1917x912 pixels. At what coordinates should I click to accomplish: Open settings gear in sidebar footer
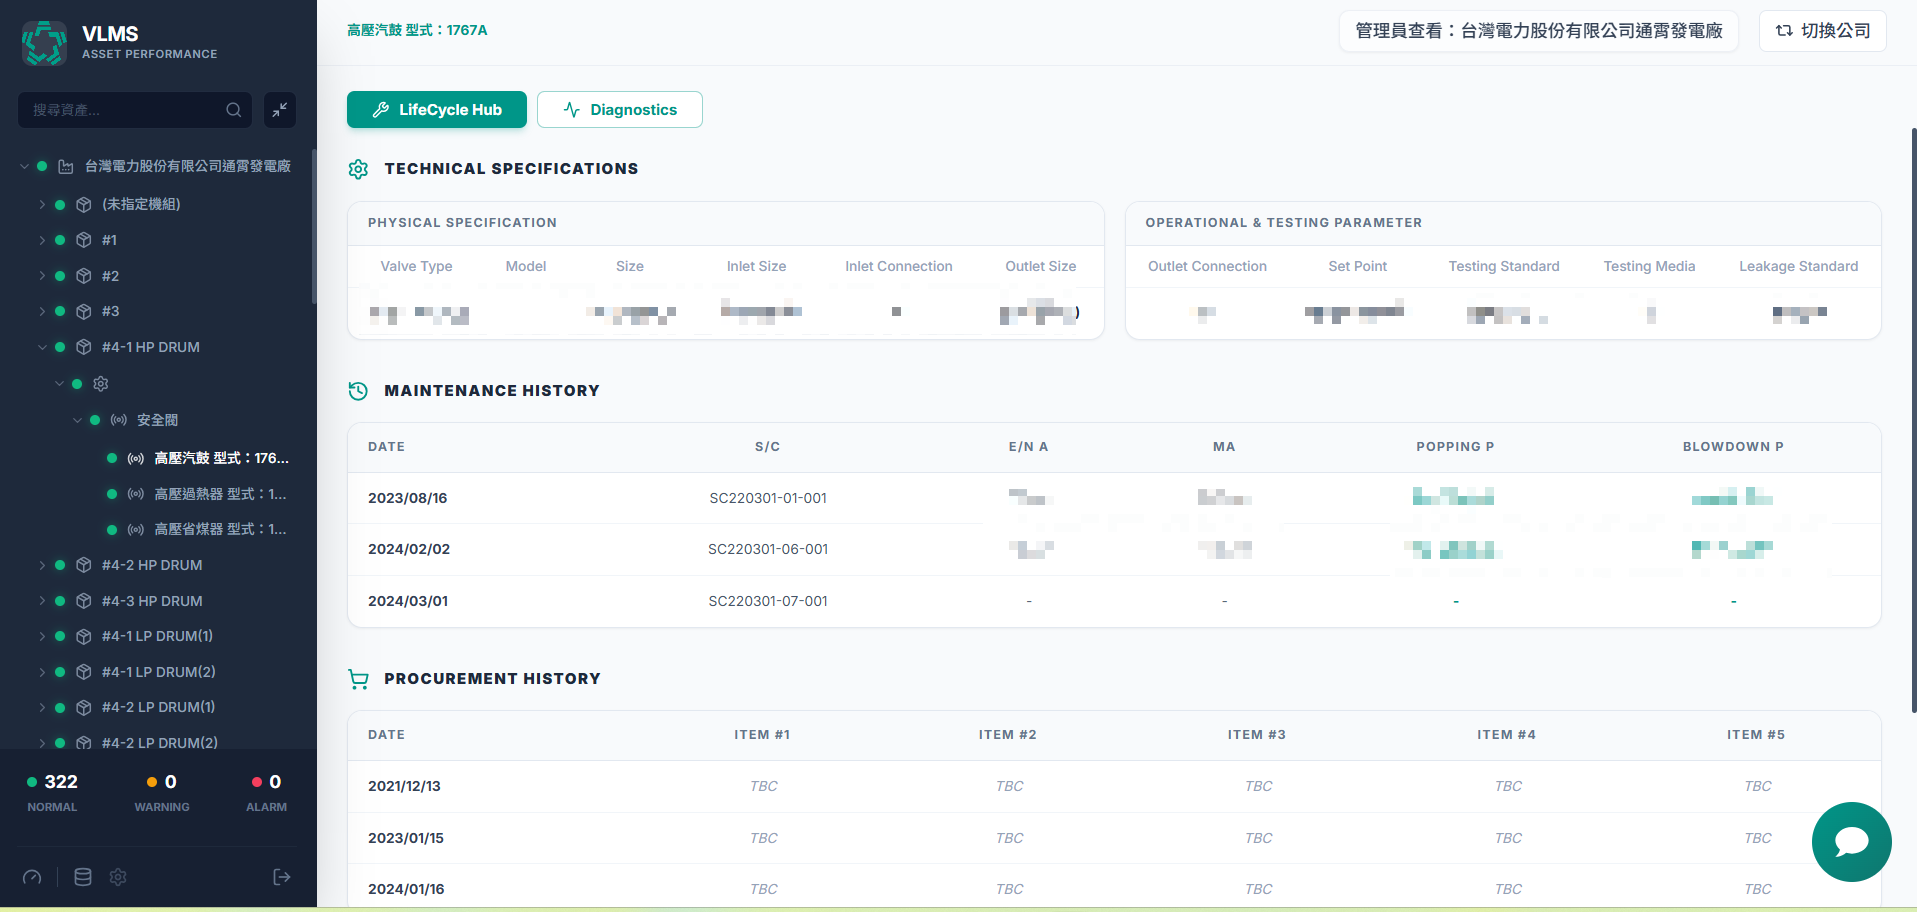click(x=118, y=877)
